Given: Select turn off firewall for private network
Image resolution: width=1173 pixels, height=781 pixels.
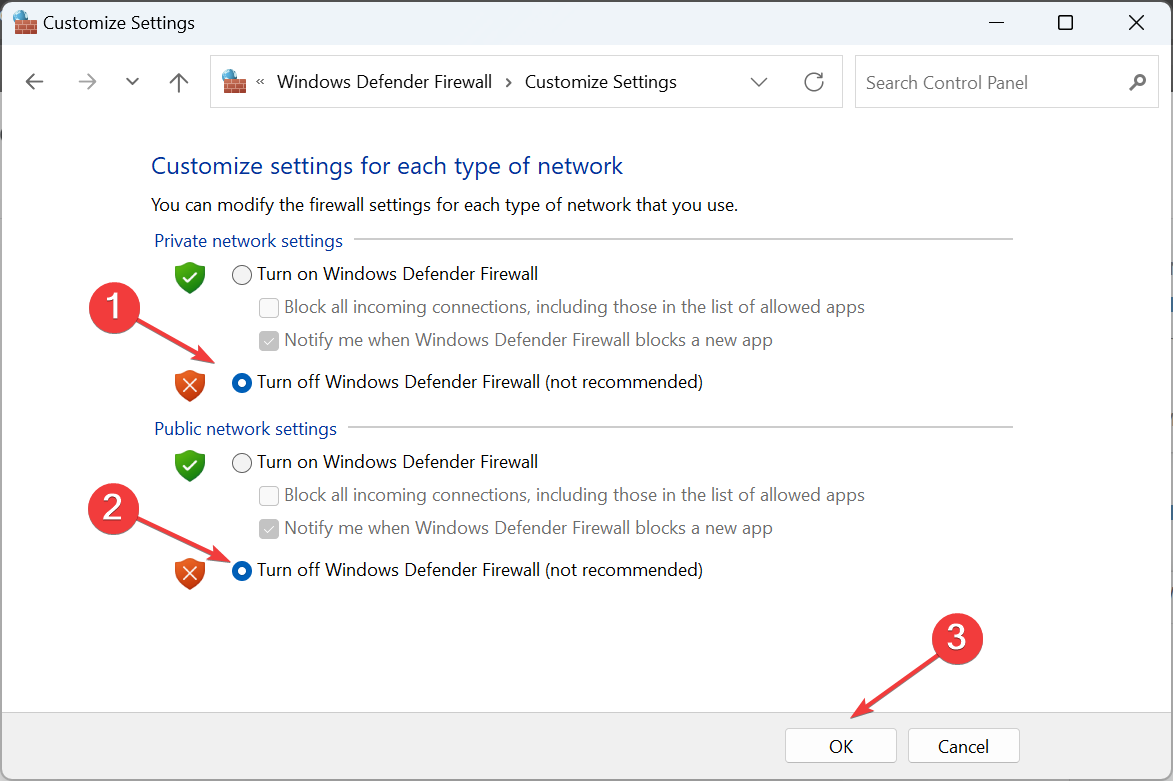Looking at the screenshot, I should [x=242, y=383].
